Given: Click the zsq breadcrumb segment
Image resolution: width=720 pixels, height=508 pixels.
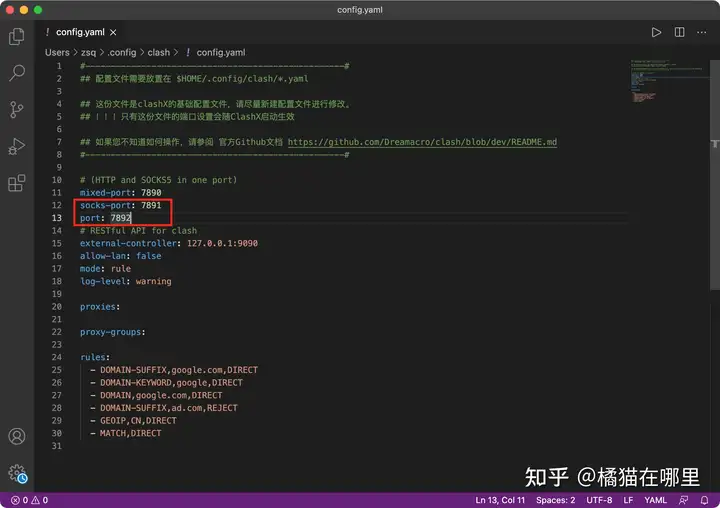Looking at the screenshot, I should tap(89, 52).
